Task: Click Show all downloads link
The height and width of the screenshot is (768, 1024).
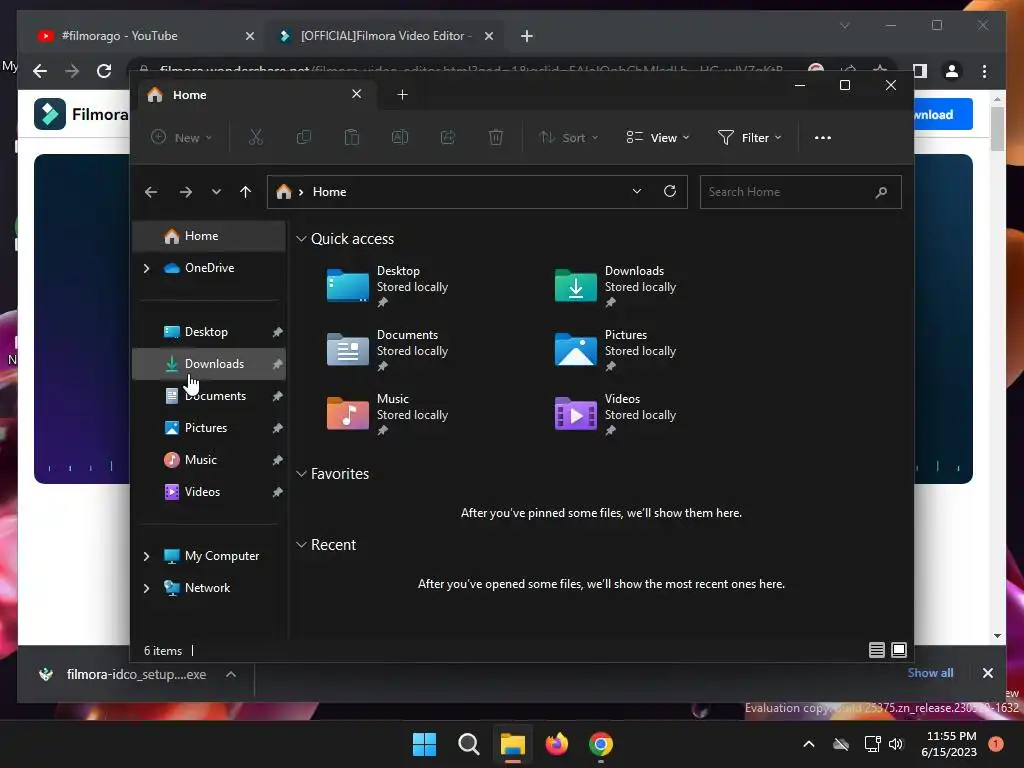Action: [x=930, y=673]
